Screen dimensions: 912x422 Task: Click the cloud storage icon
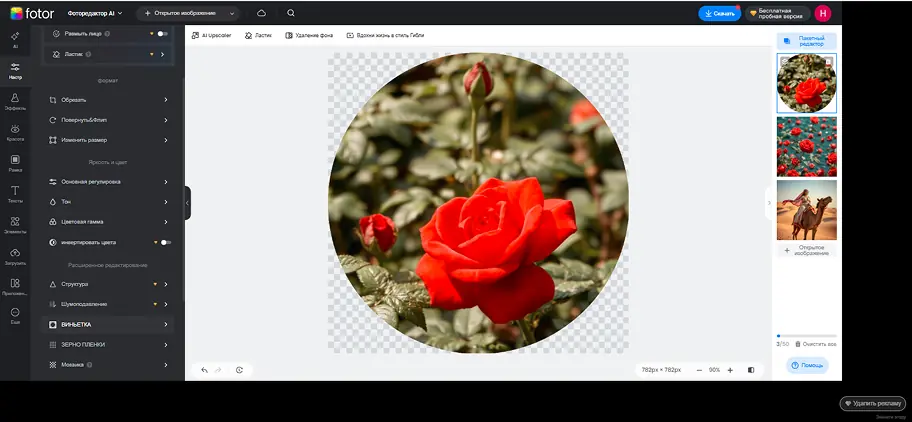coord(262,13)
